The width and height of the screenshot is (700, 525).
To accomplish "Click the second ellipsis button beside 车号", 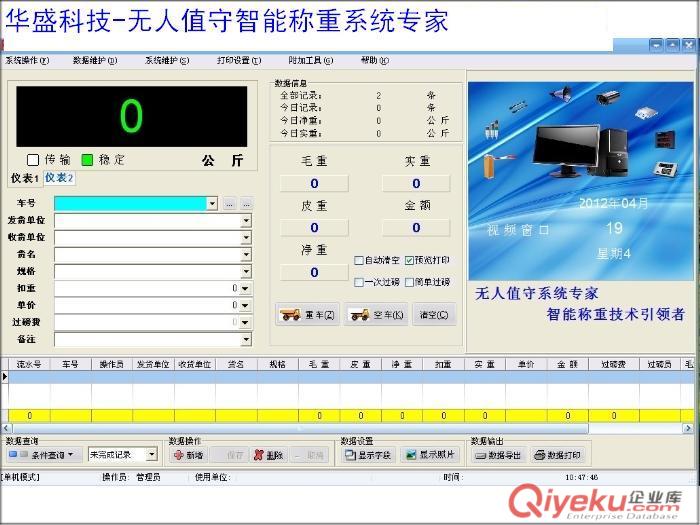I will point(246,204).
